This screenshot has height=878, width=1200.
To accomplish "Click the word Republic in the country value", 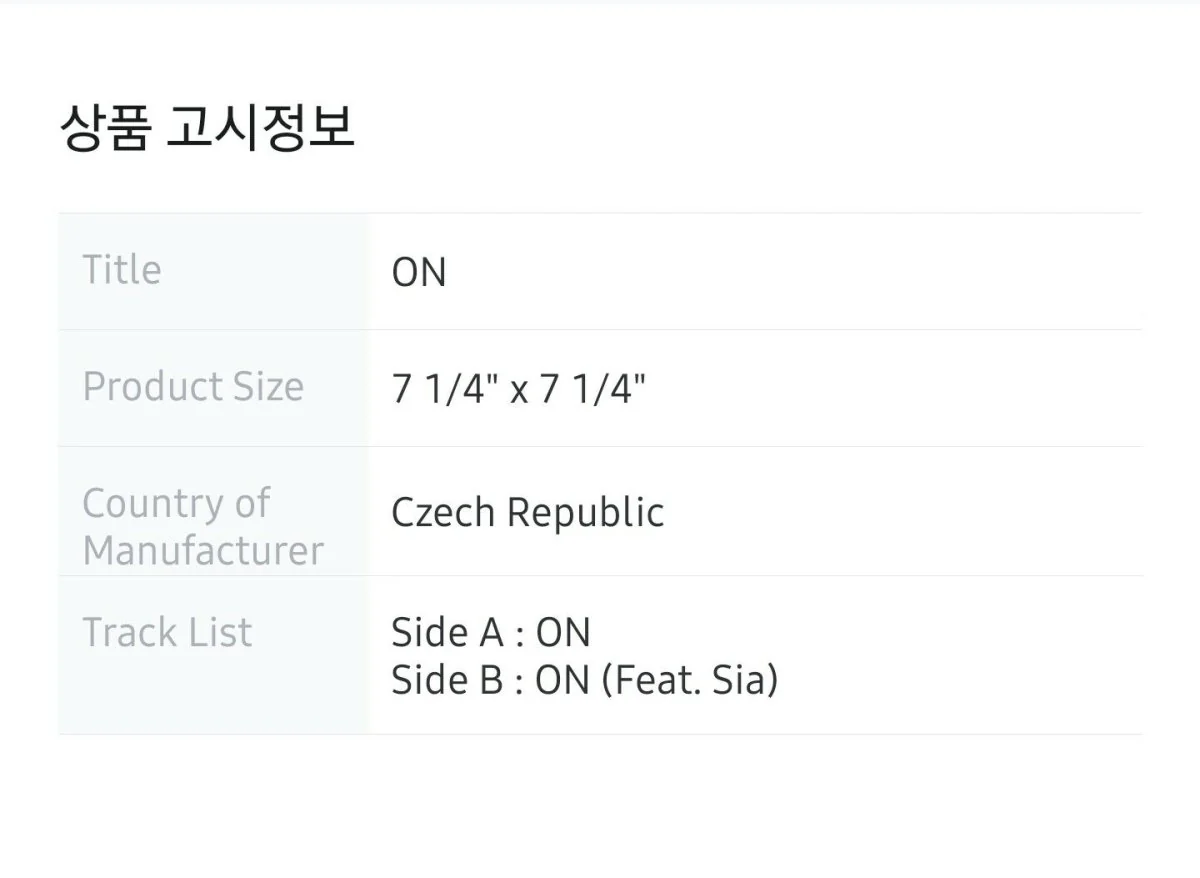I will [x=585, y=513].
